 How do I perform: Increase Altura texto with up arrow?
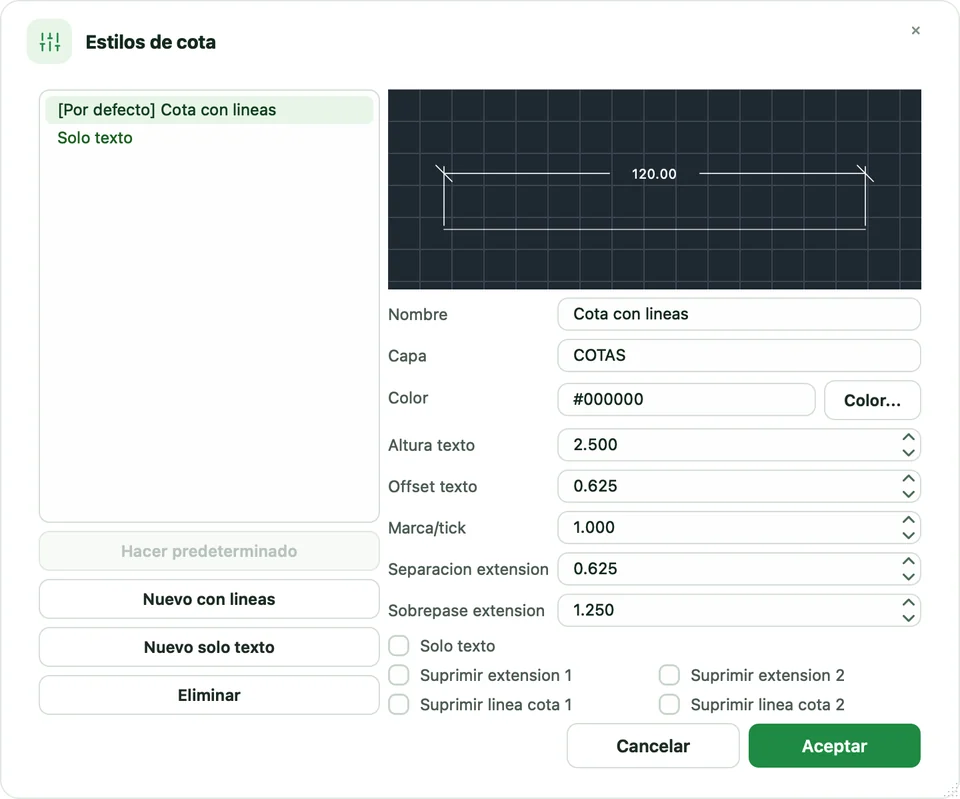pos(909,437)
